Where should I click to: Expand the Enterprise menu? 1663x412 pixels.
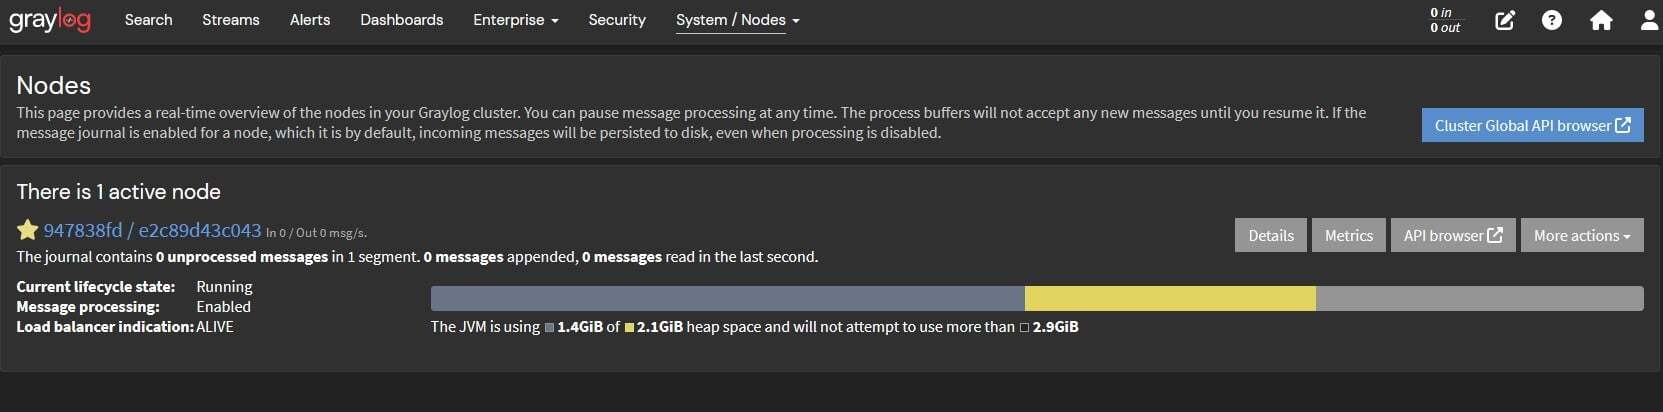coord(515,20)
